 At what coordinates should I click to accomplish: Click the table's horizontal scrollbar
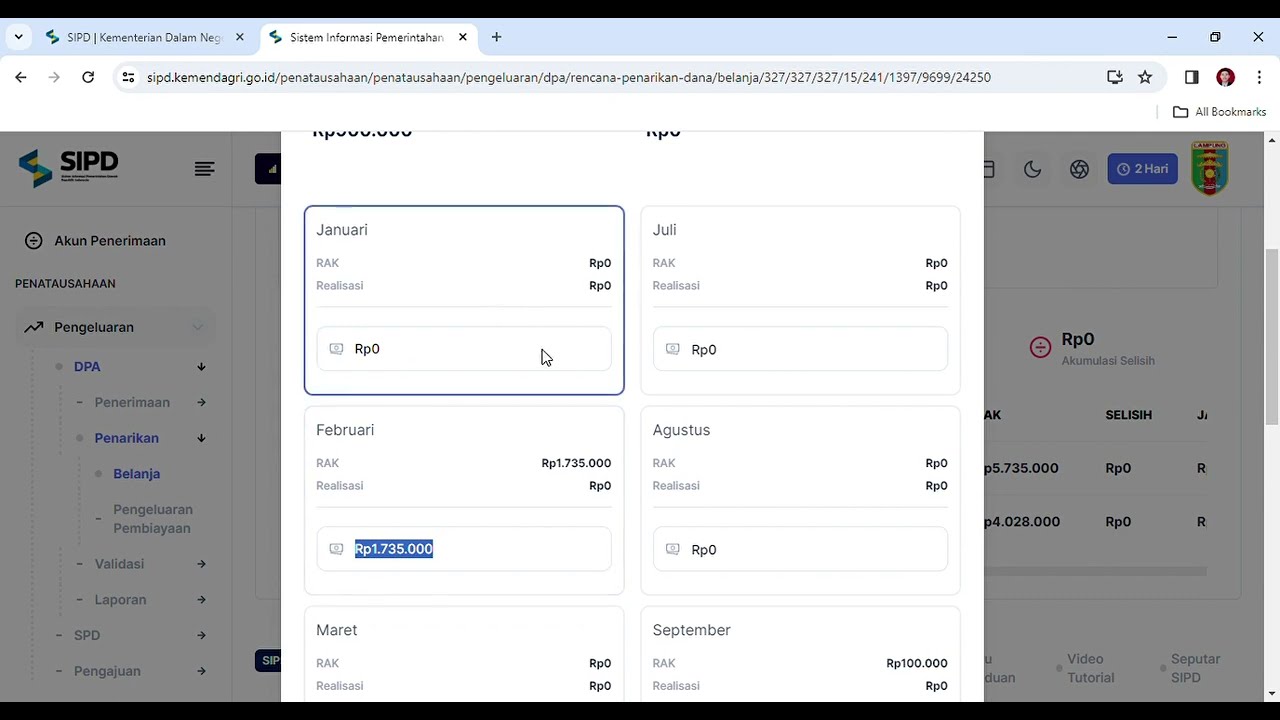[x=1095, y=571]
